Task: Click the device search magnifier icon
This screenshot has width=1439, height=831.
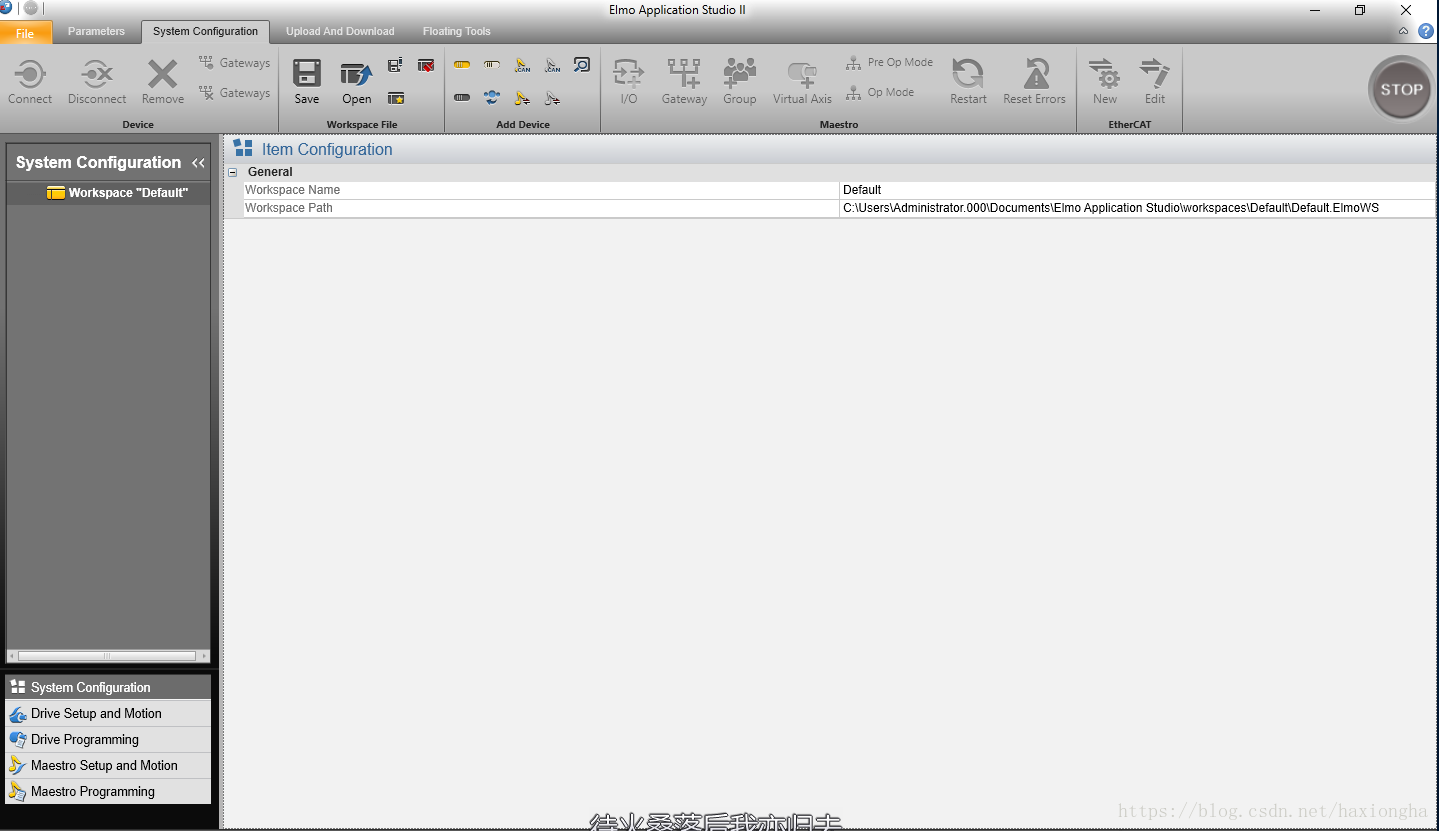Action: click(x=582, y=65)
